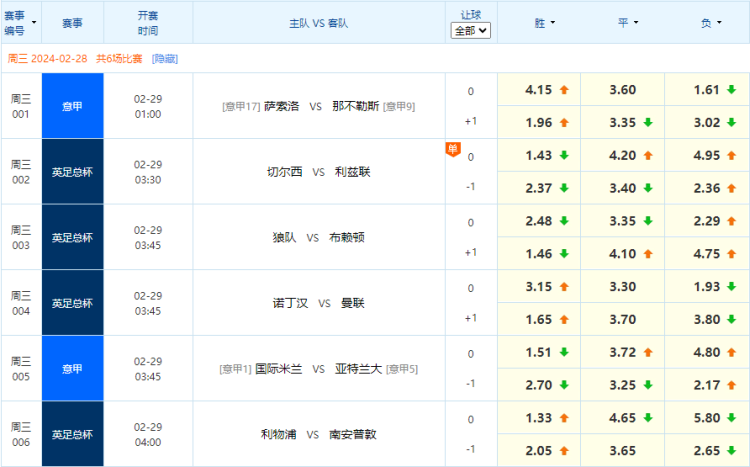The height and width of the screenshot is (467, 750).
Task: Click the orange 单 badge on 切尔西 match
Action: [451, 149]
